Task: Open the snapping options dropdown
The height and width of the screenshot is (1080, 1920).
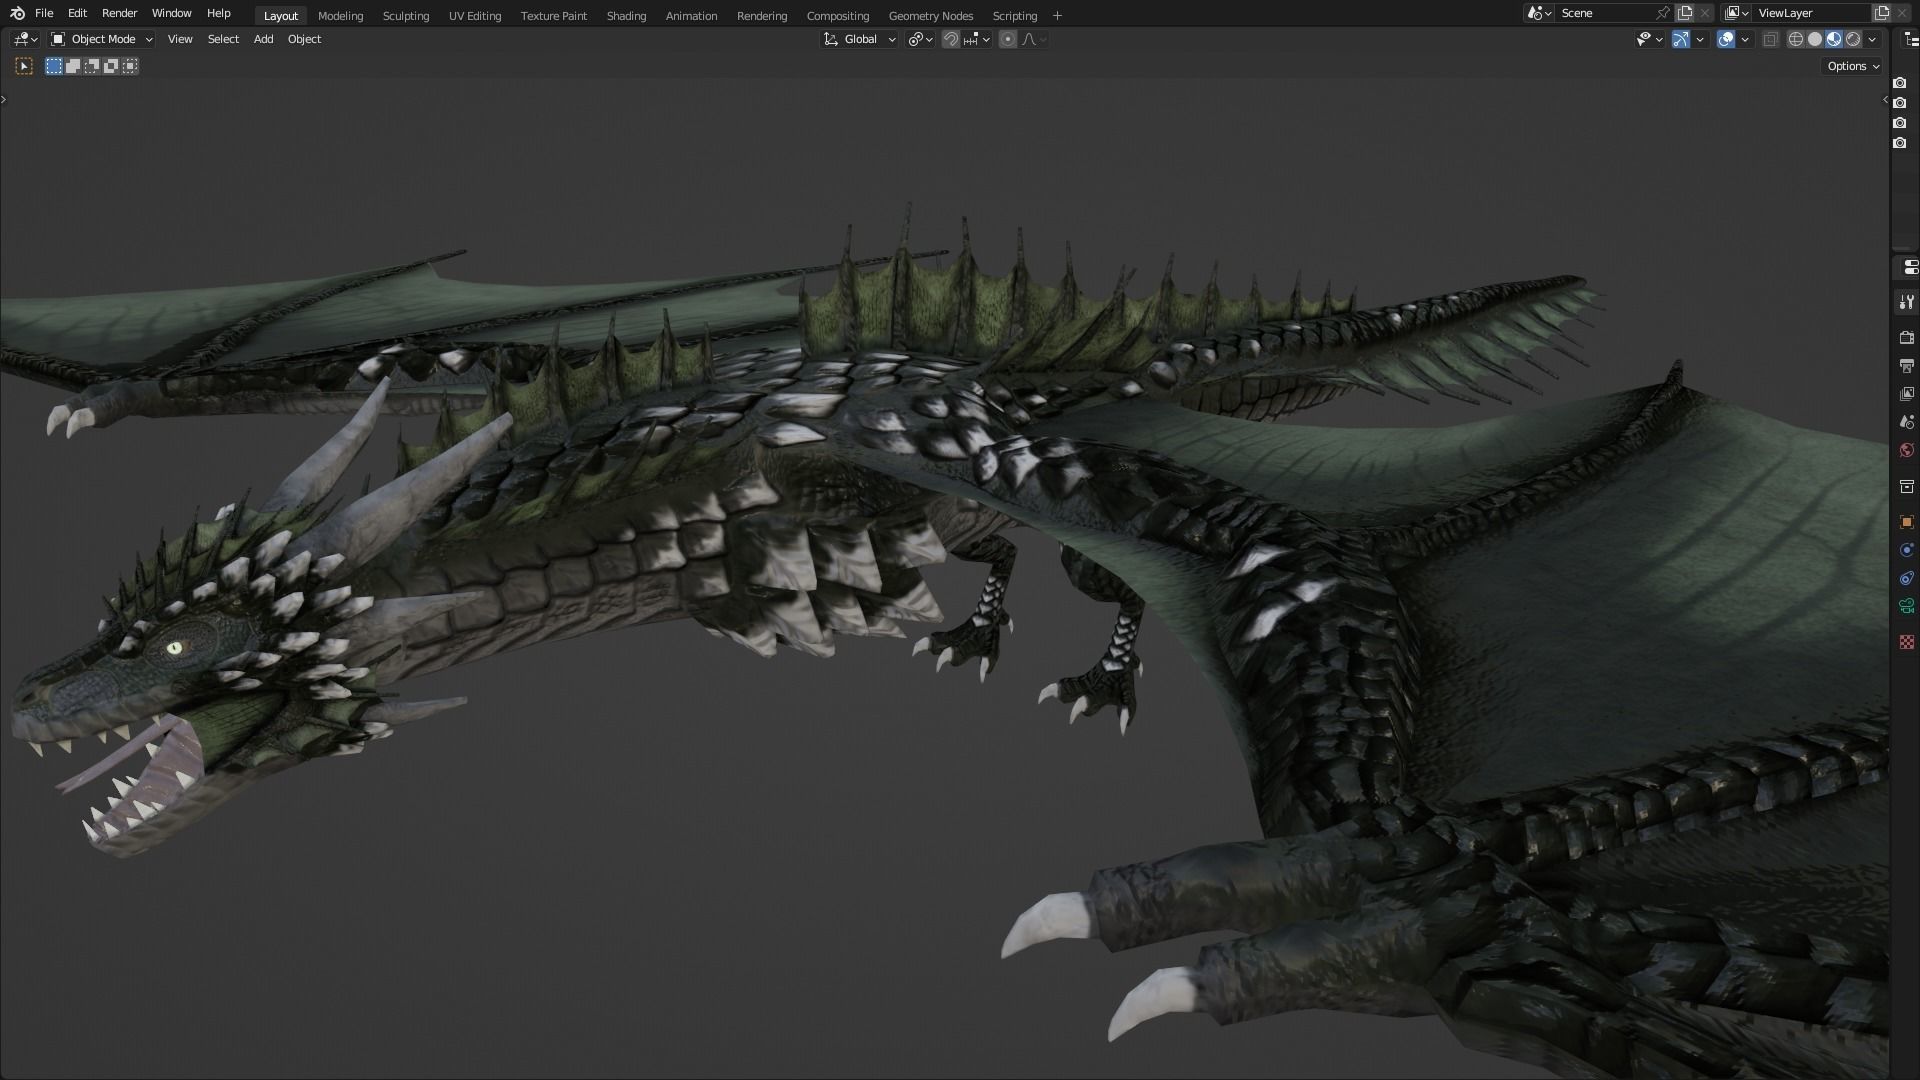Action: 976,39
